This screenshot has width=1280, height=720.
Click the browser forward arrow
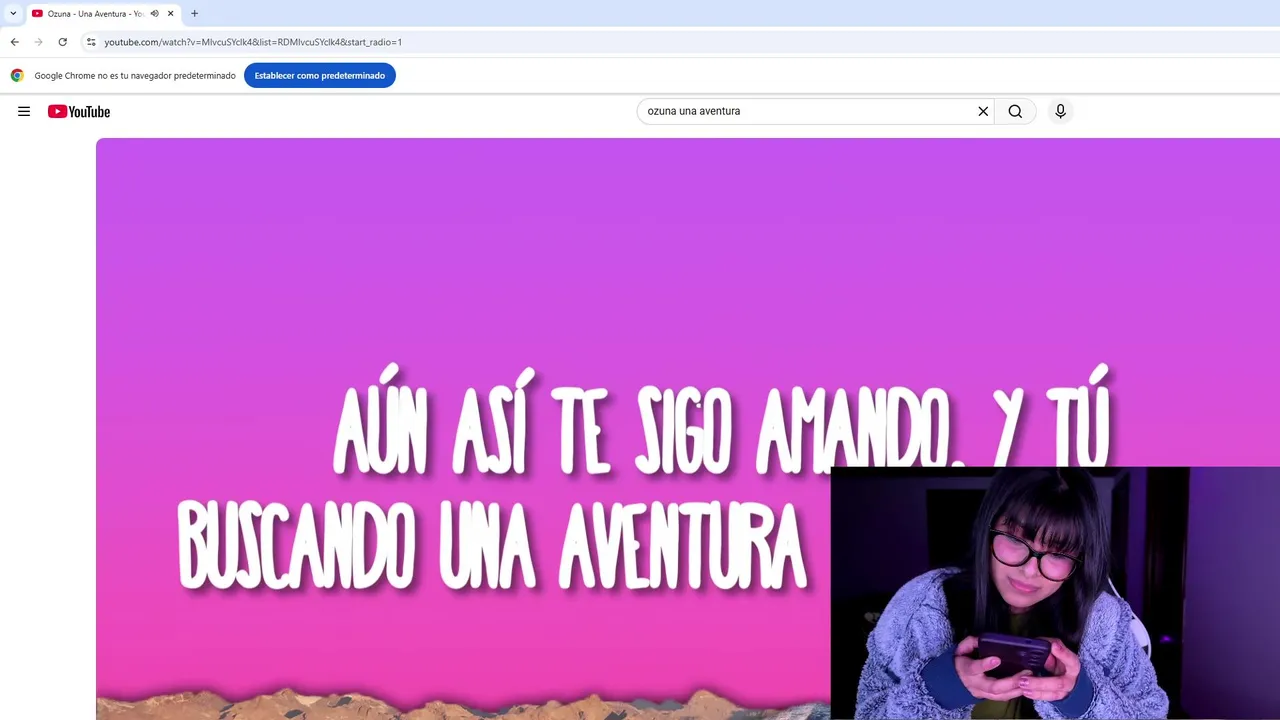pos(38,42)
